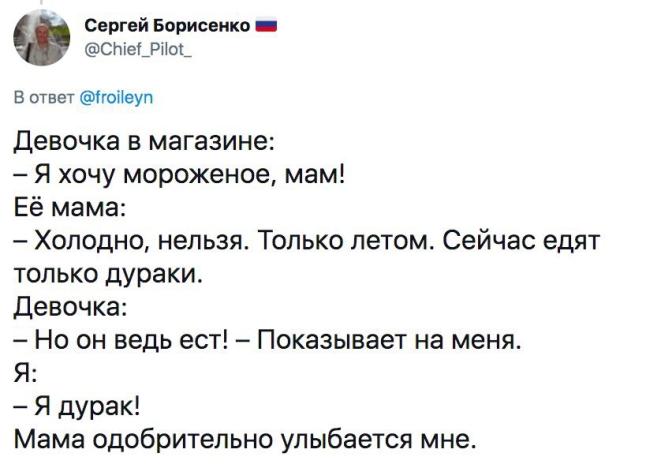Open Сергей Борисенко's profile avatar
This screenshot has width=660, height=468.
click(x=42, y=37)
